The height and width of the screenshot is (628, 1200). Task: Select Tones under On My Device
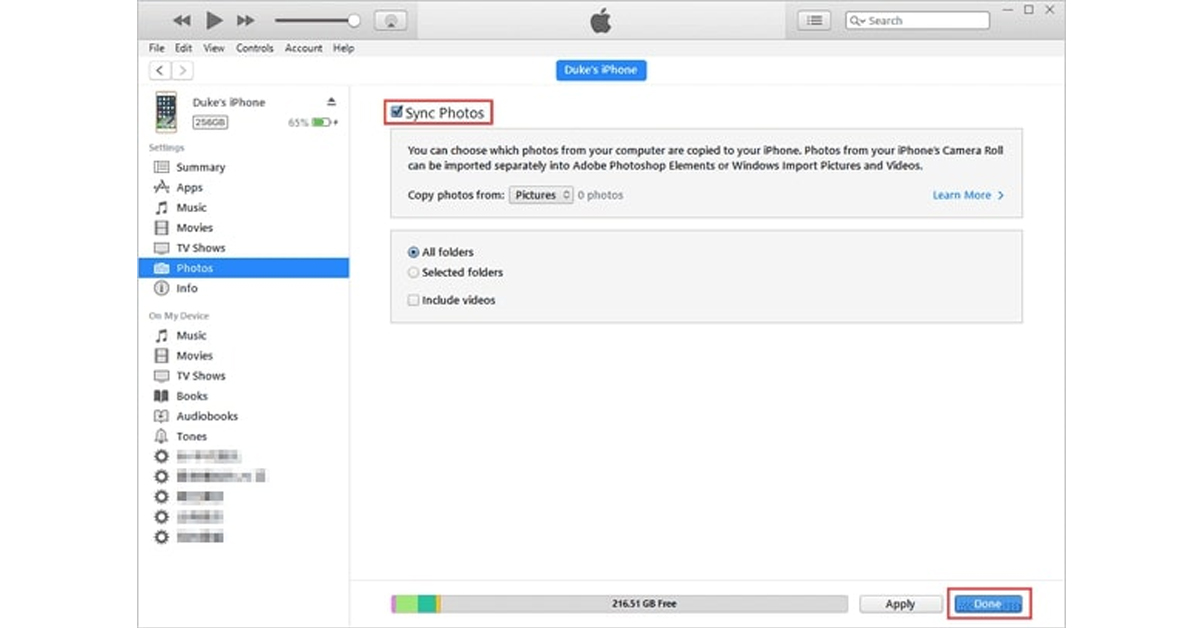point(191,436)
